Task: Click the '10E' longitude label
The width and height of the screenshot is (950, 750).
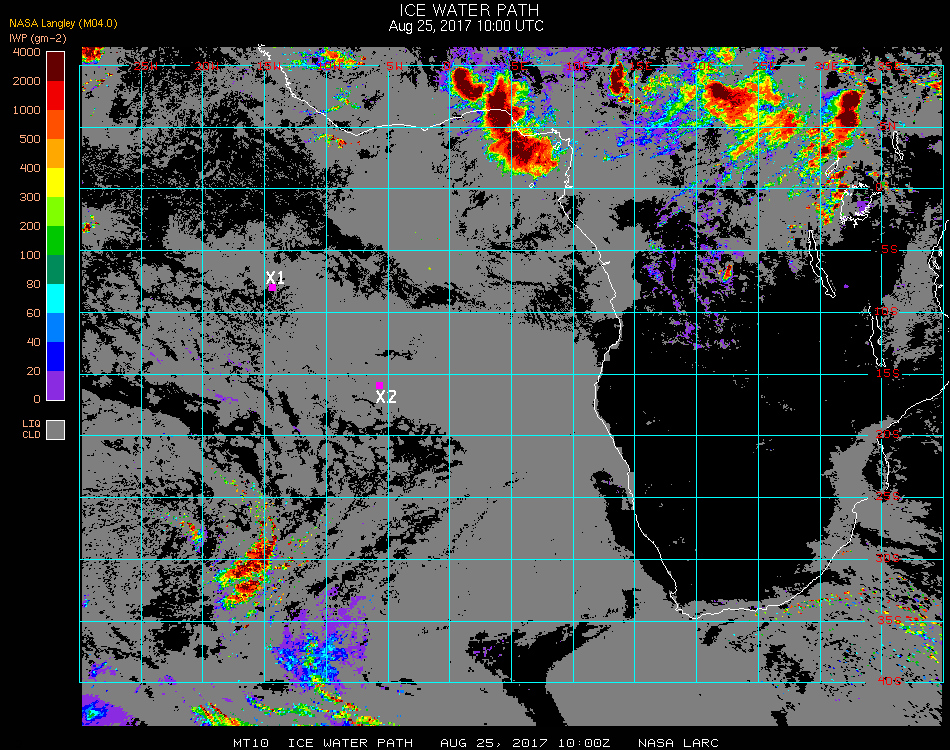Action: click(577, 66)
